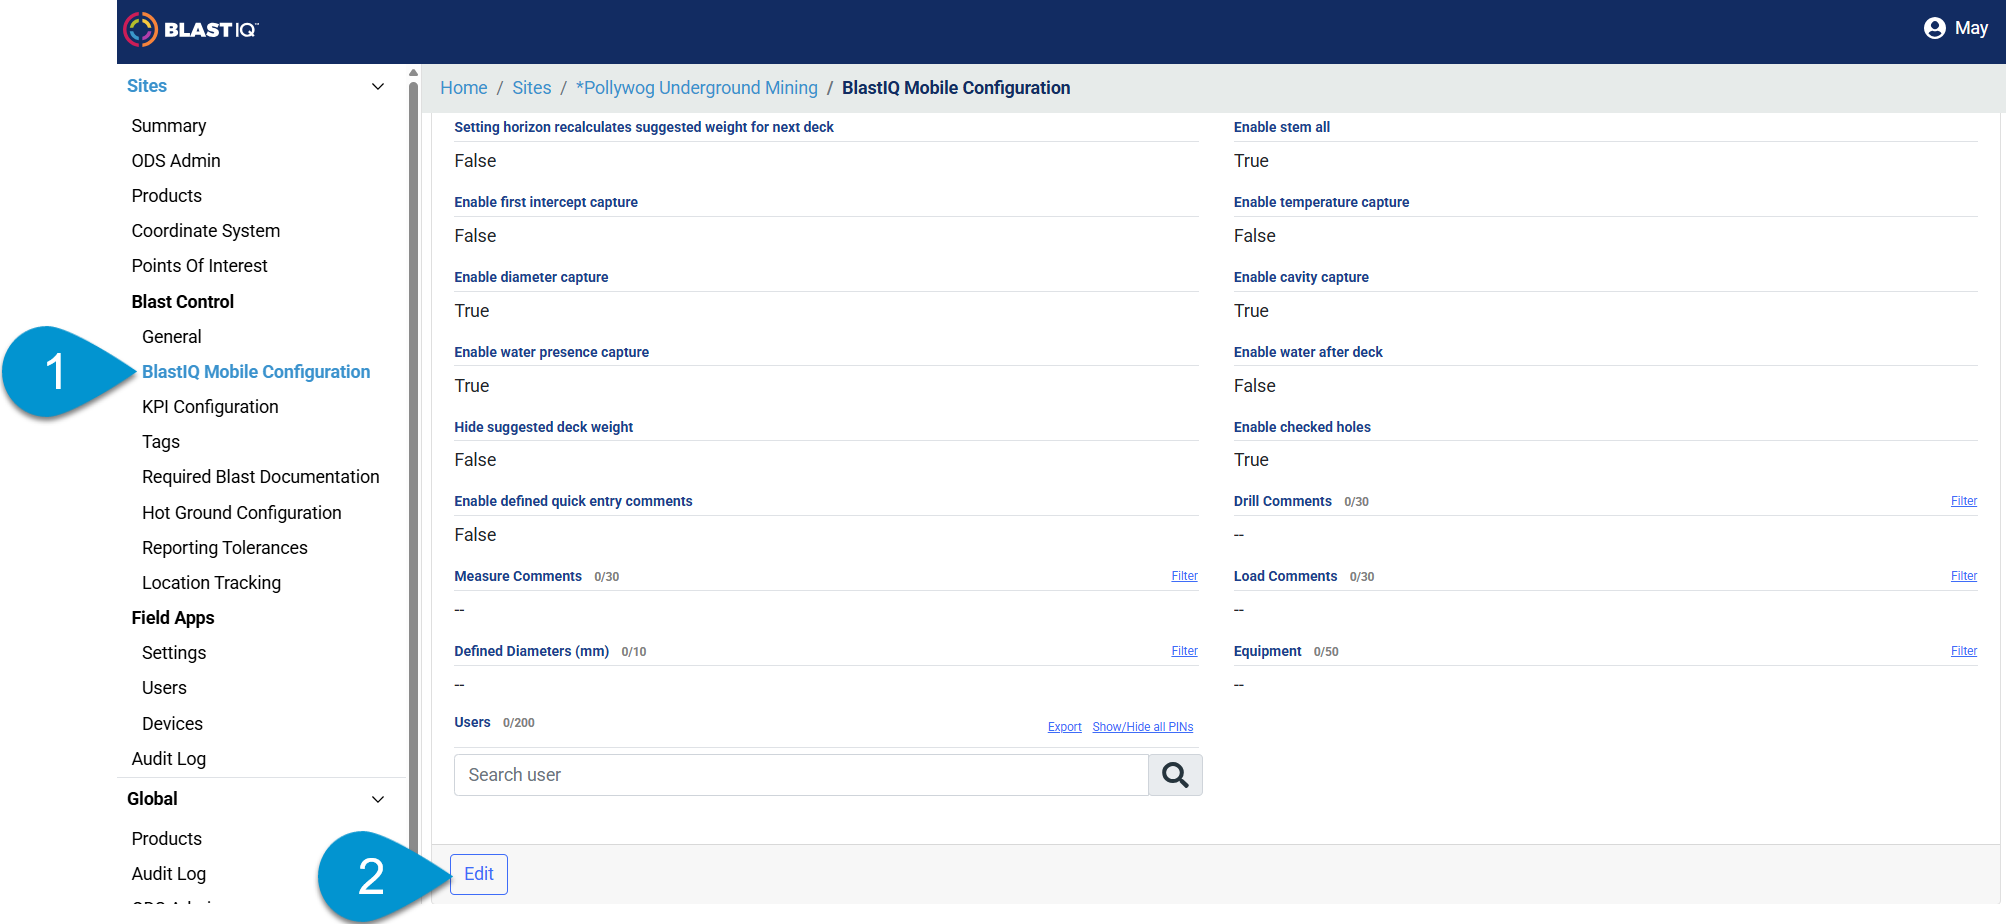Click Filter link for Equipment
Image resolution: width=2006 pixels, height=924 pixels.
1964,651
